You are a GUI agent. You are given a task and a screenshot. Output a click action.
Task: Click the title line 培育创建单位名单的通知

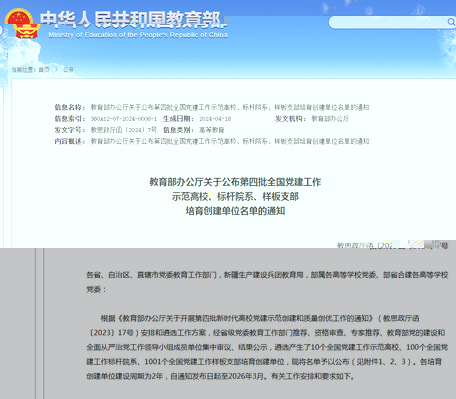235,211
